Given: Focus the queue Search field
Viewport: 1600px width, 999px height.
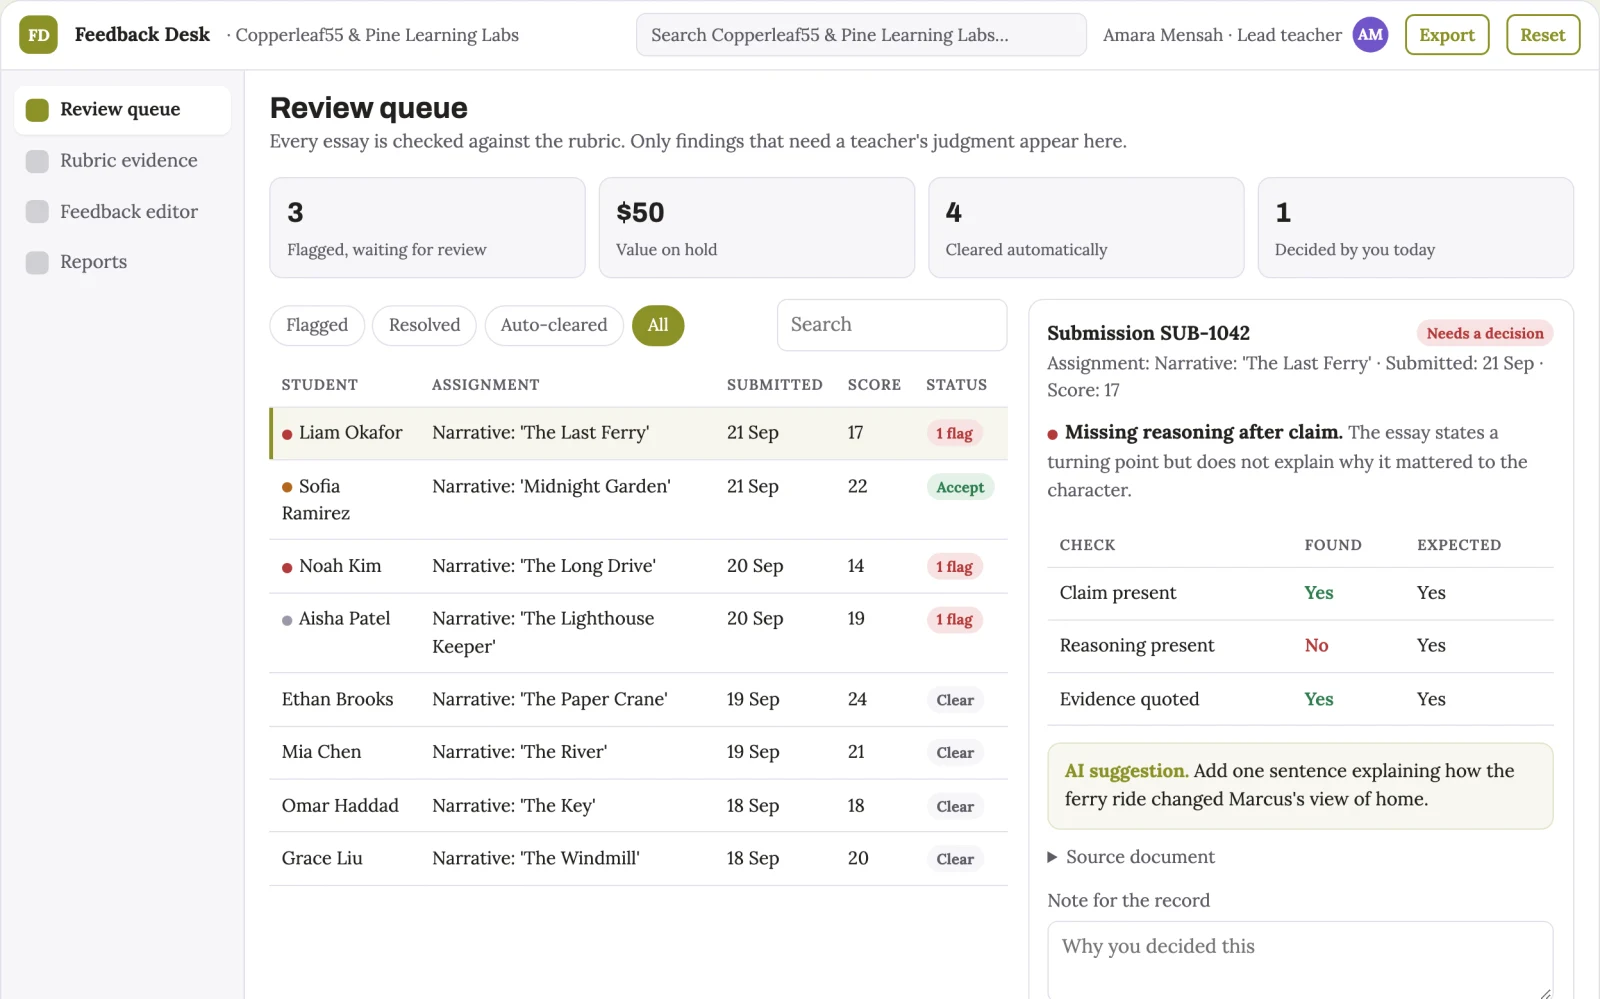Looking at the screenshot, I should pos(892,325).
